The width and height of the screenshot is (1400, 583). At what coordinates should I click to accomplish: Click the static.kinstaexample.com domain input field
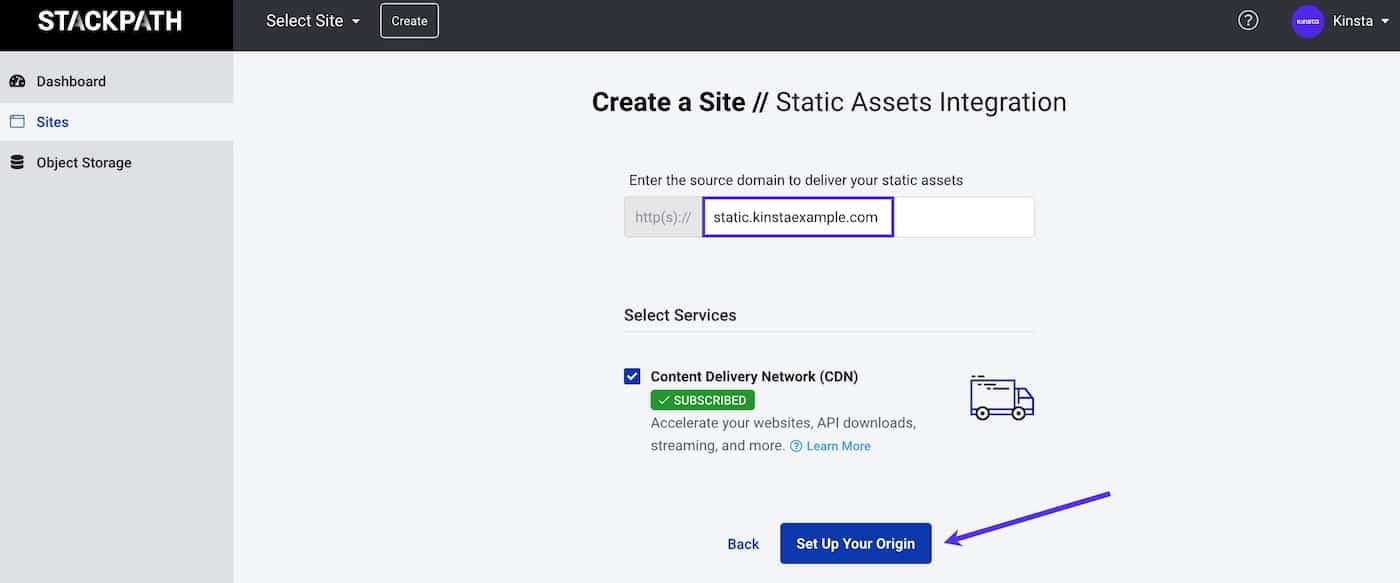point(797,216)
